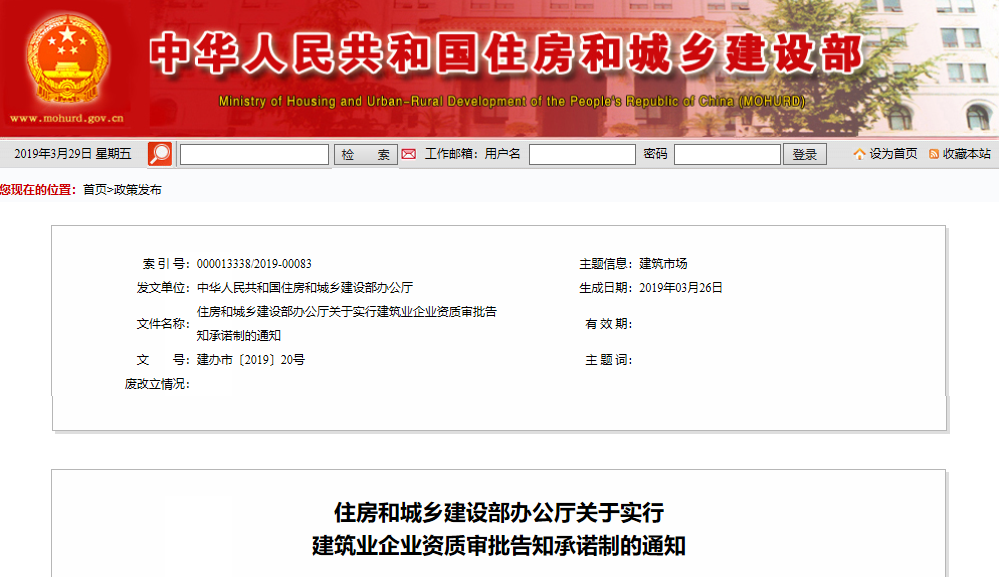
Task: Focus the site search text field
Action: tap(254, 155)
